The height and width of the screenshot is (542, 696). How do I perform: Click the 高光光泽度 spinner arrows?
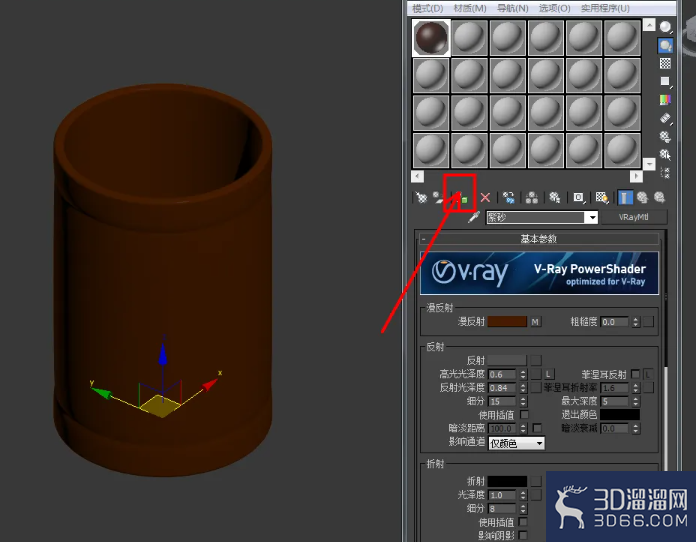(x=523, y=375)
